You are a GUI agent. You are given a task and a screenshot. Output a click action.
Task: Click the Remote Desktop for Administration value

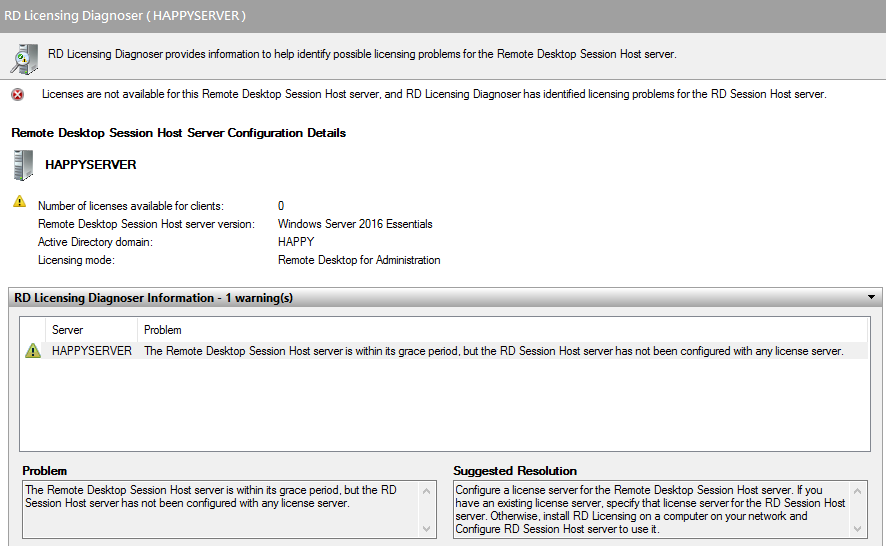359,260
